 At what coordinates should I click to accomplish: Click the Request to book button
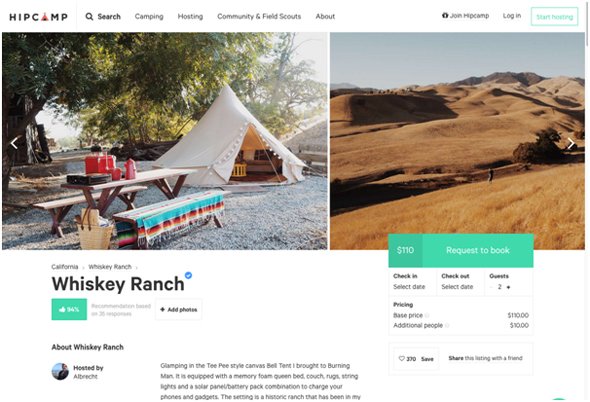[x=478, y=250]
